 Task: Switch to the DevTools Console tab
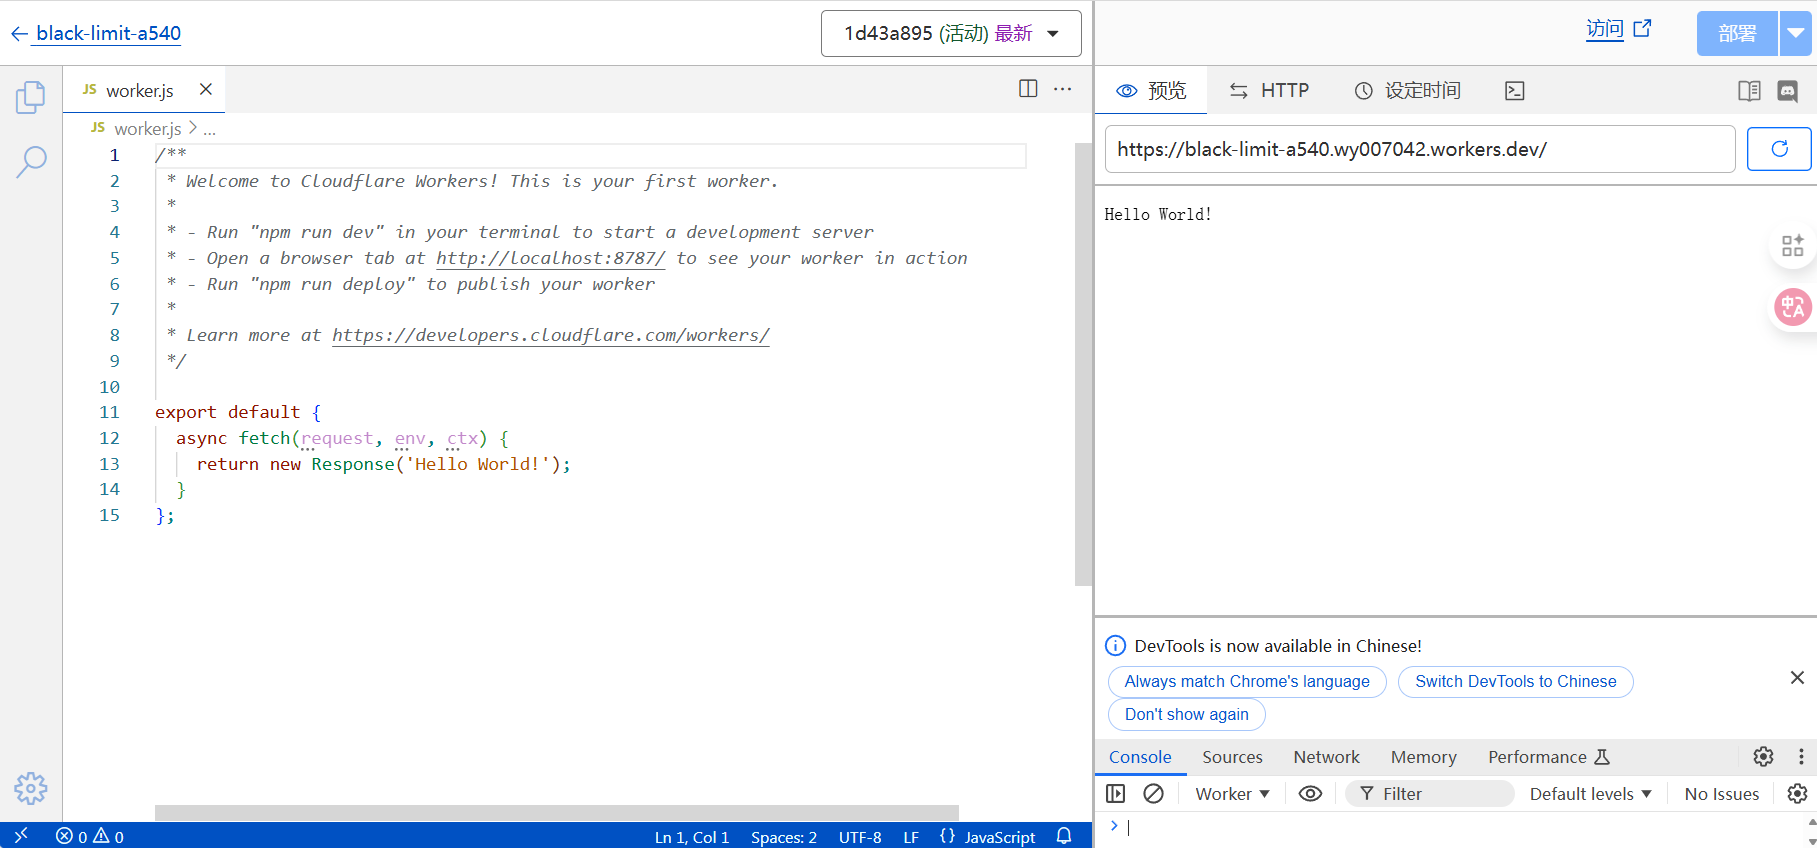1140,757
